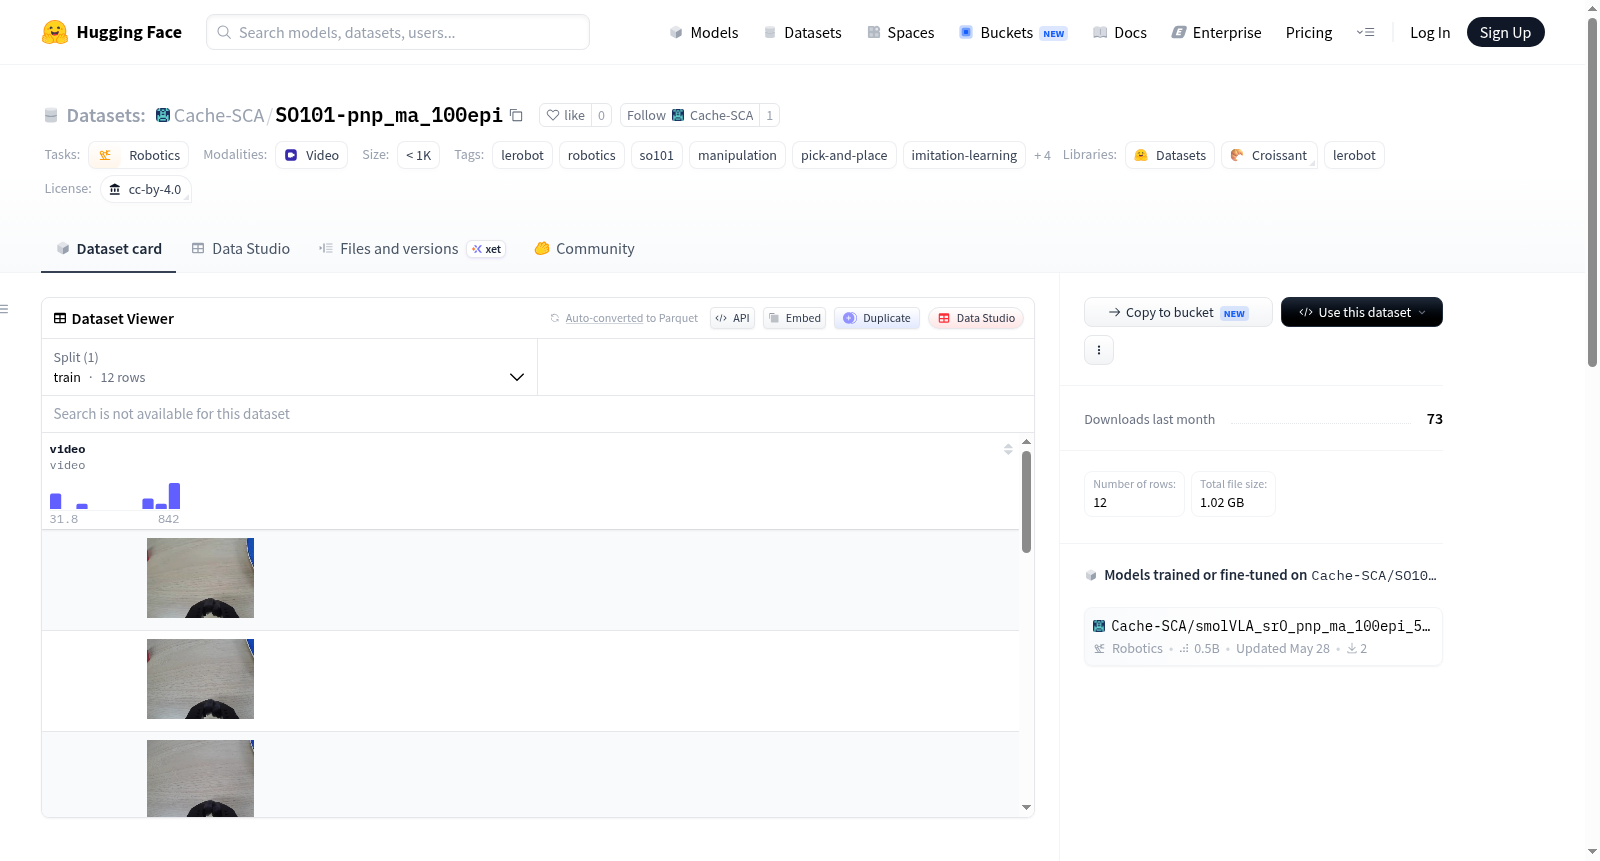Expand the Use this dataset dropdown
Screen dimensions: 1600x861
1362,312
